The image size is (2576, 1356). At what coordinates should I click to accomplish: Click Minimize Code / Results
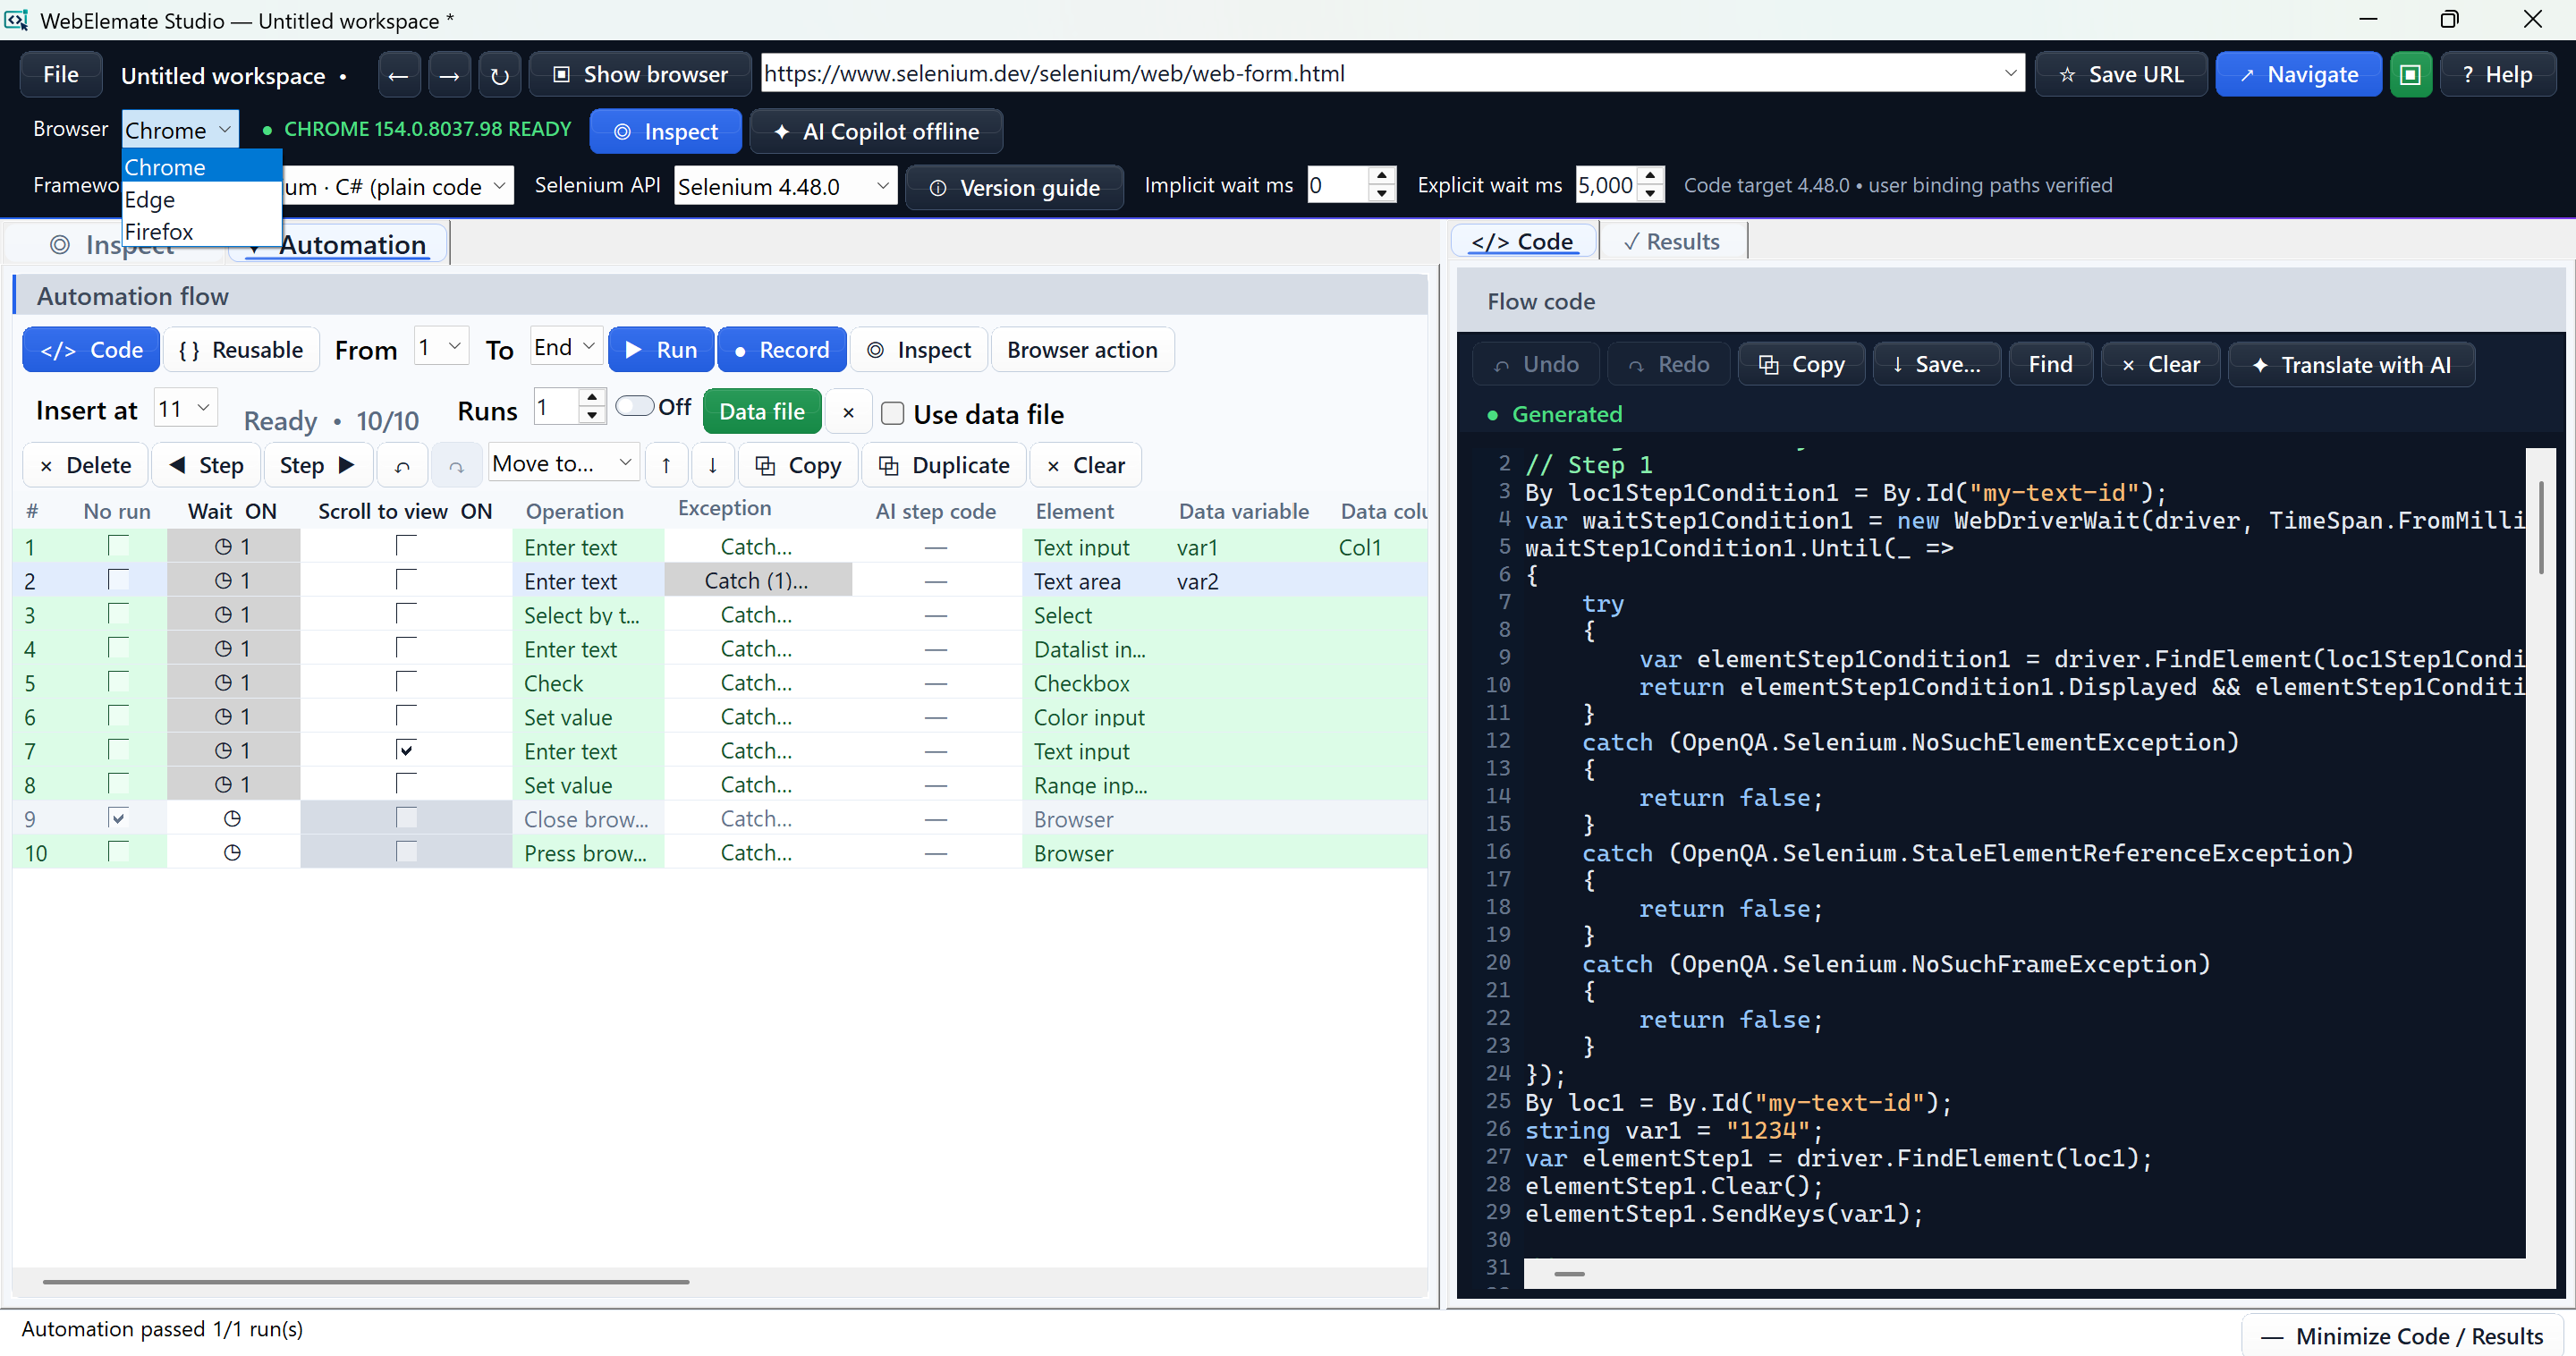(x=2402, y=1336)
